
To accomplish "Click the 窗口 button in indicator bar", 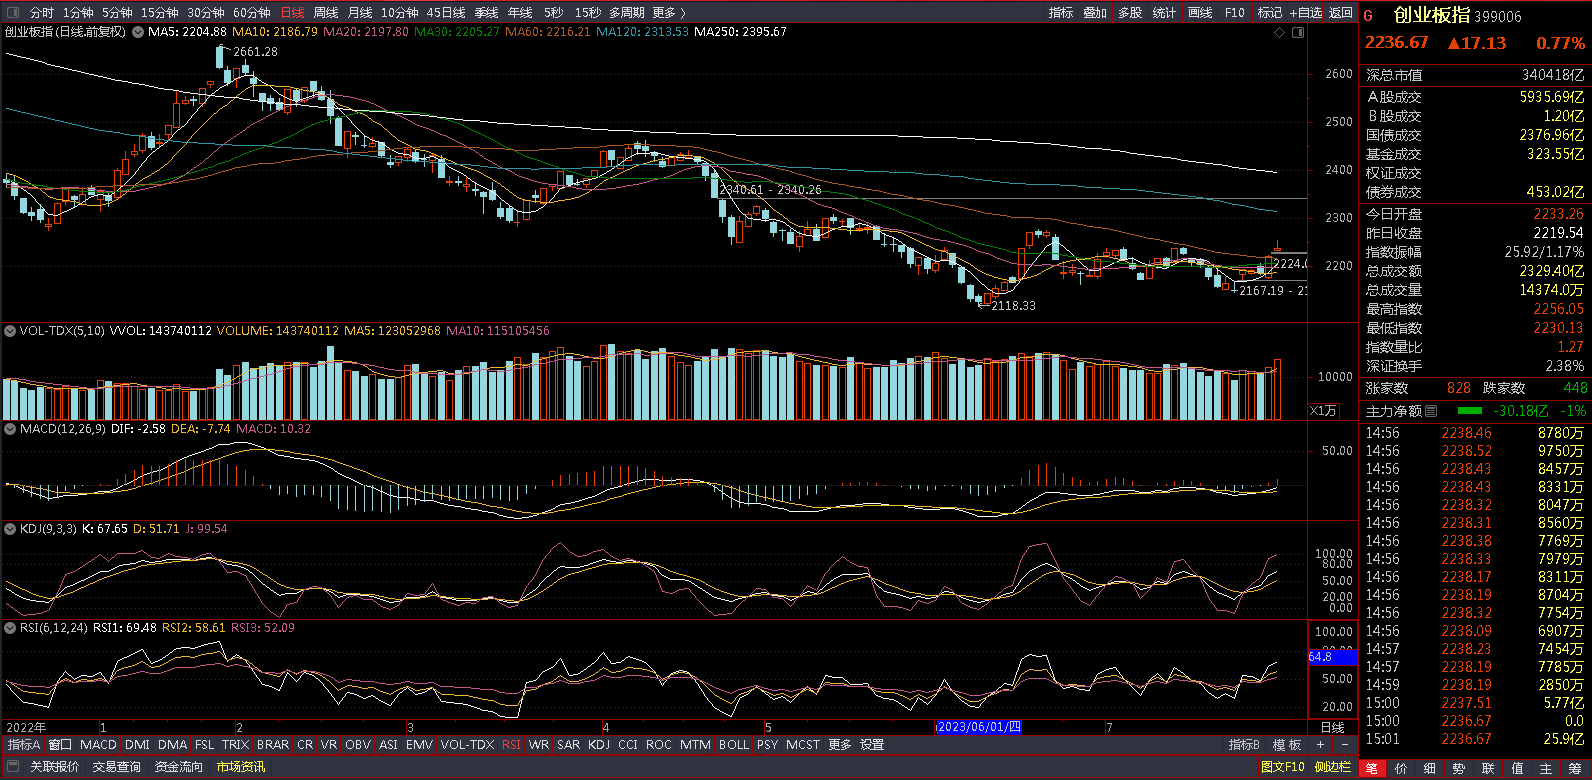I will point(61,745).
